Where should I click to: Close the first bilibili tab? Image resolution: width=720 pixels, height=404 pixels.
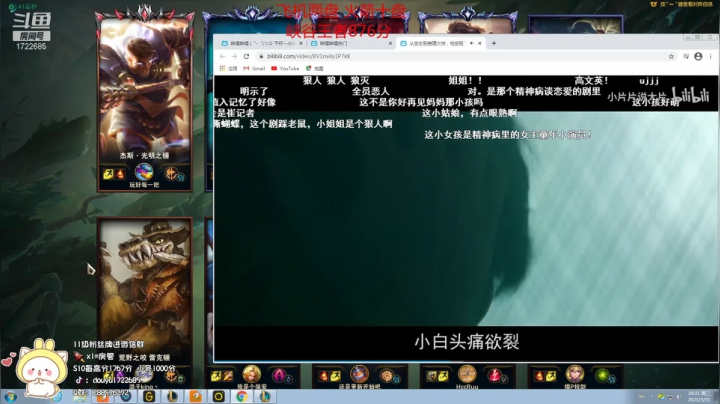point(301,43)
